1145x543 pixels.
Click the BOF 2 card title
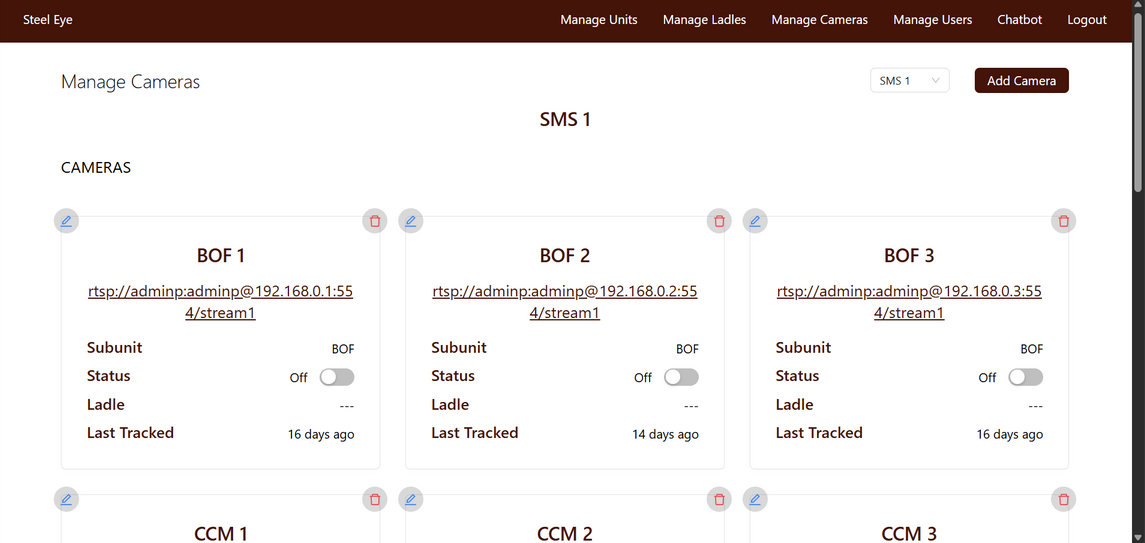click(x=565, y=255)
